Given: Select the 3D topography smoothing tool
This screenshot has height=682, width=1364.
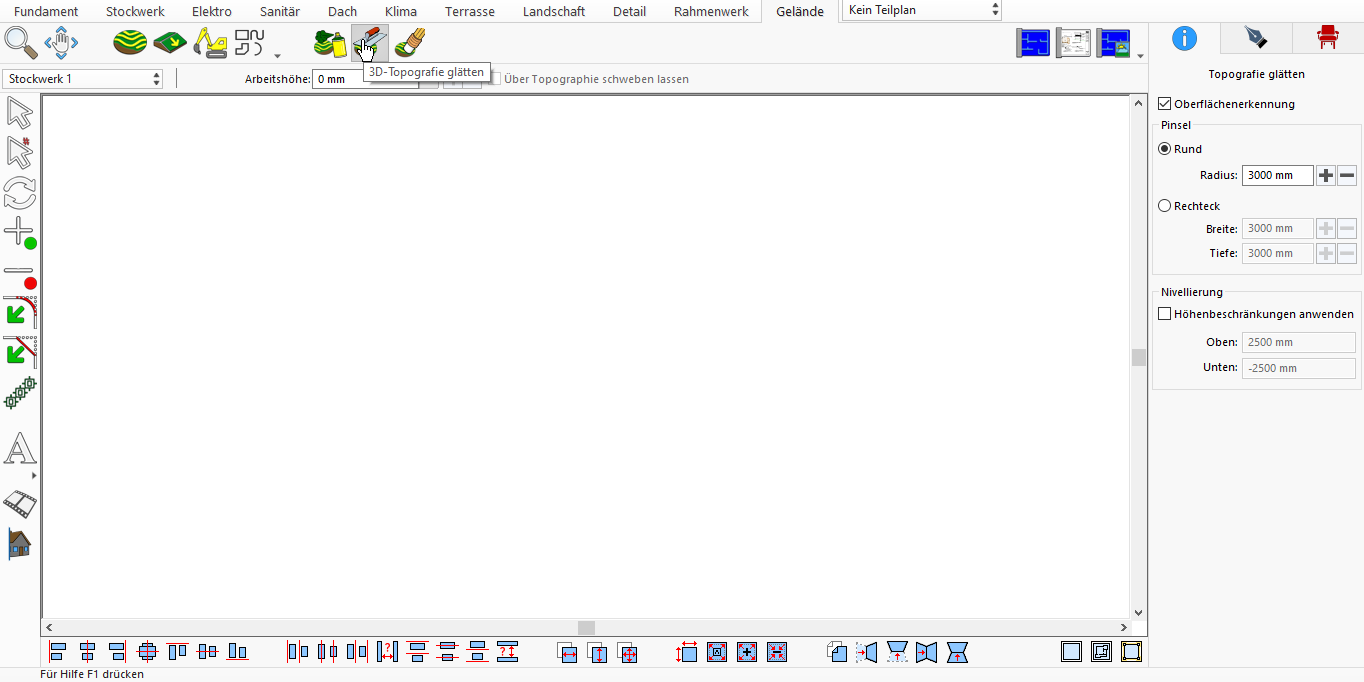Looking at the screenshot, I should pos(370,43).
